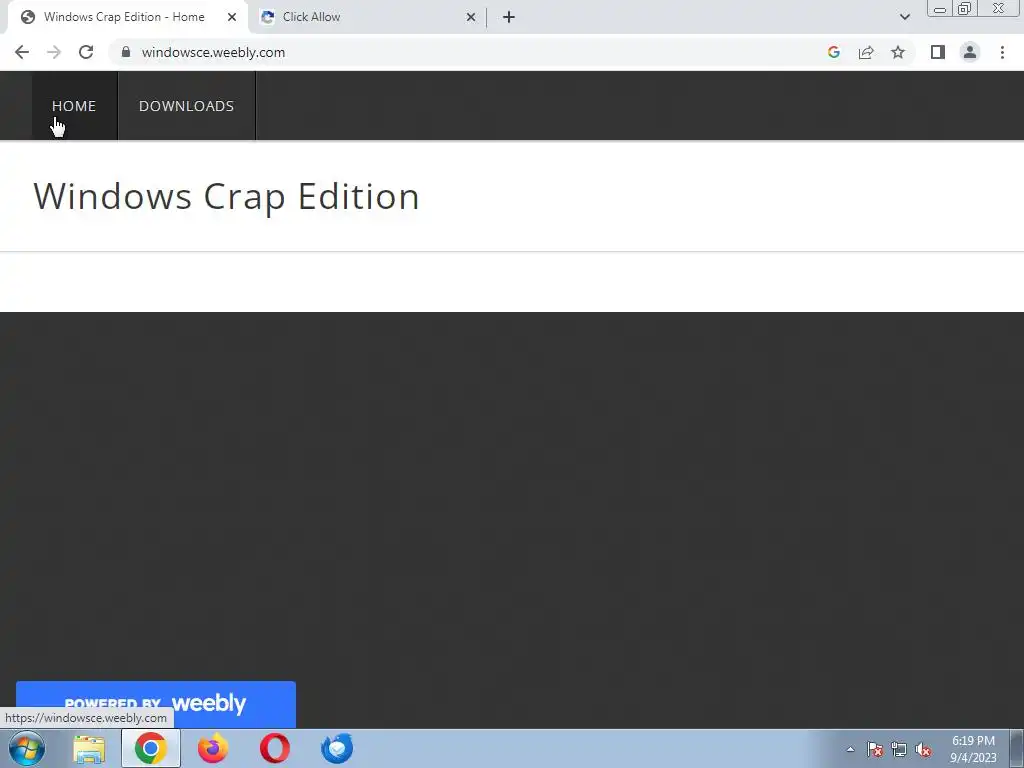Launch Firefox from the taskbar
Screen dimensions: 1024x768
pyautogui.click(x=213, y=748)
